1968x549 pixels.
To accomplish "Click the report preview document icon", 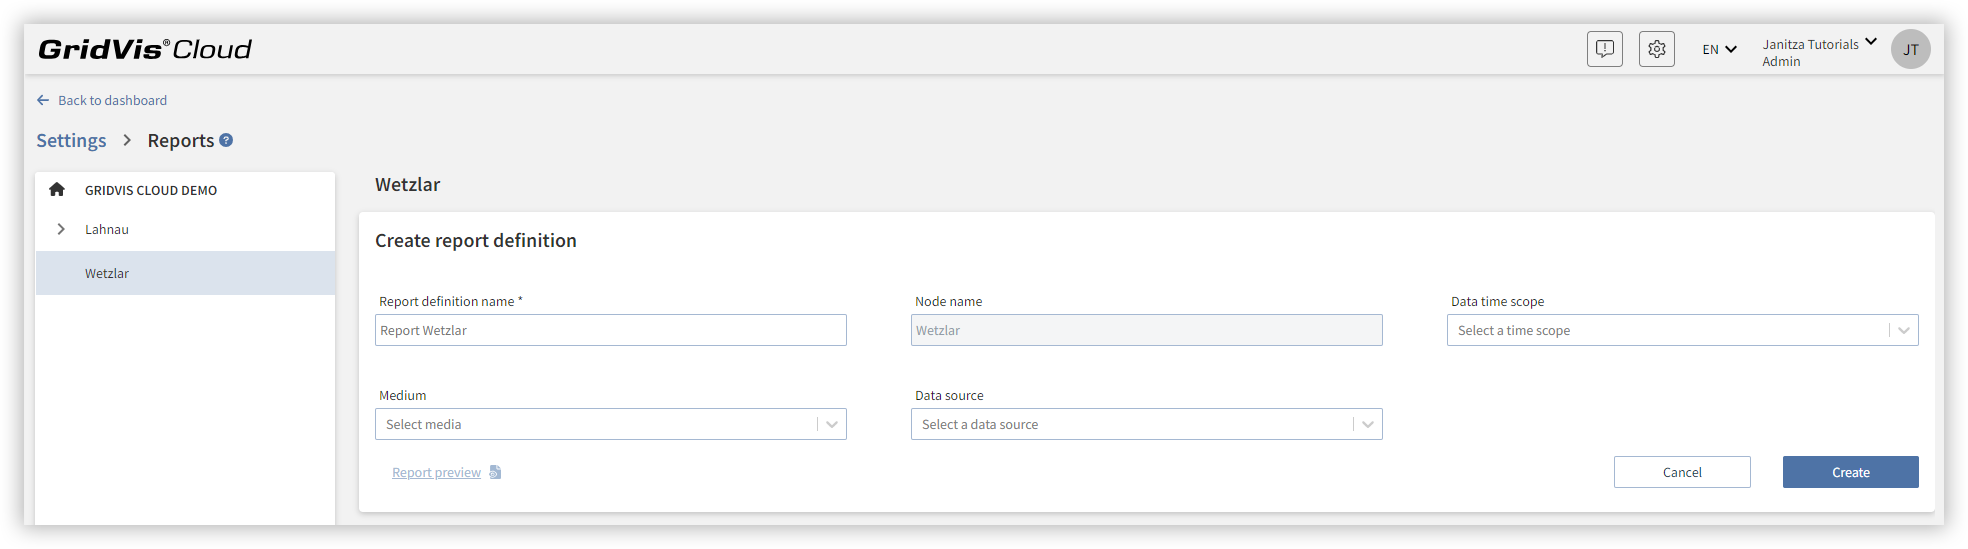I will pos(495,472).
